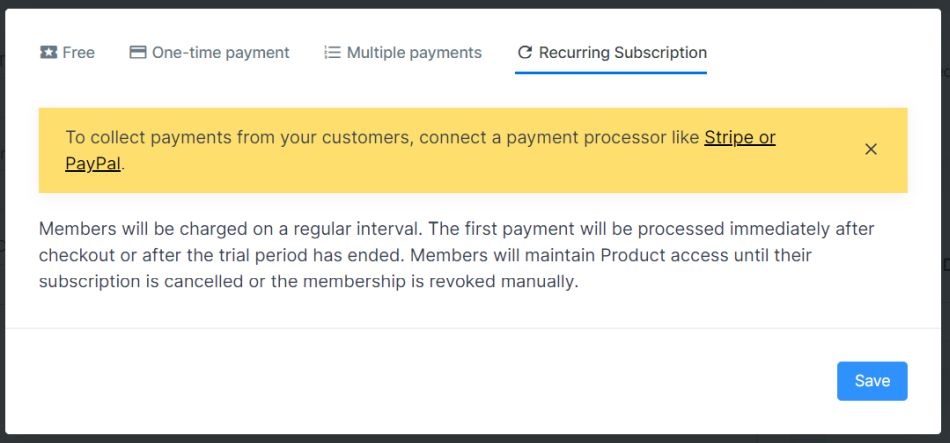Viewport: 950px width, 443px height.
Task: Select the Recurring Subscription tab label
Action: (623, 53)
